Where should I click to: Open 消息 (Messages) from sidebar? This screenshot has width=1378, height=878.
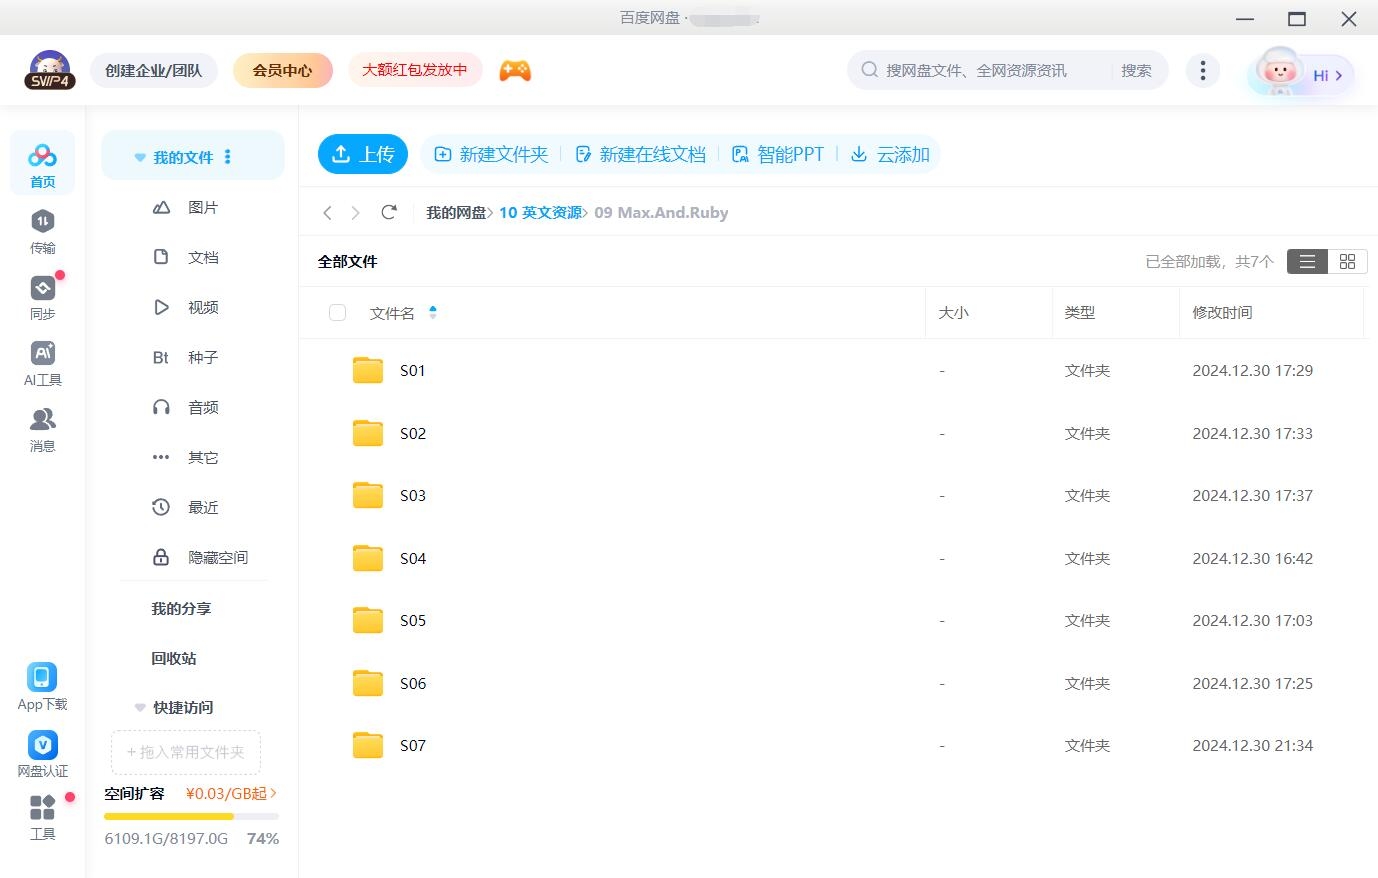(x=42, y=428)
